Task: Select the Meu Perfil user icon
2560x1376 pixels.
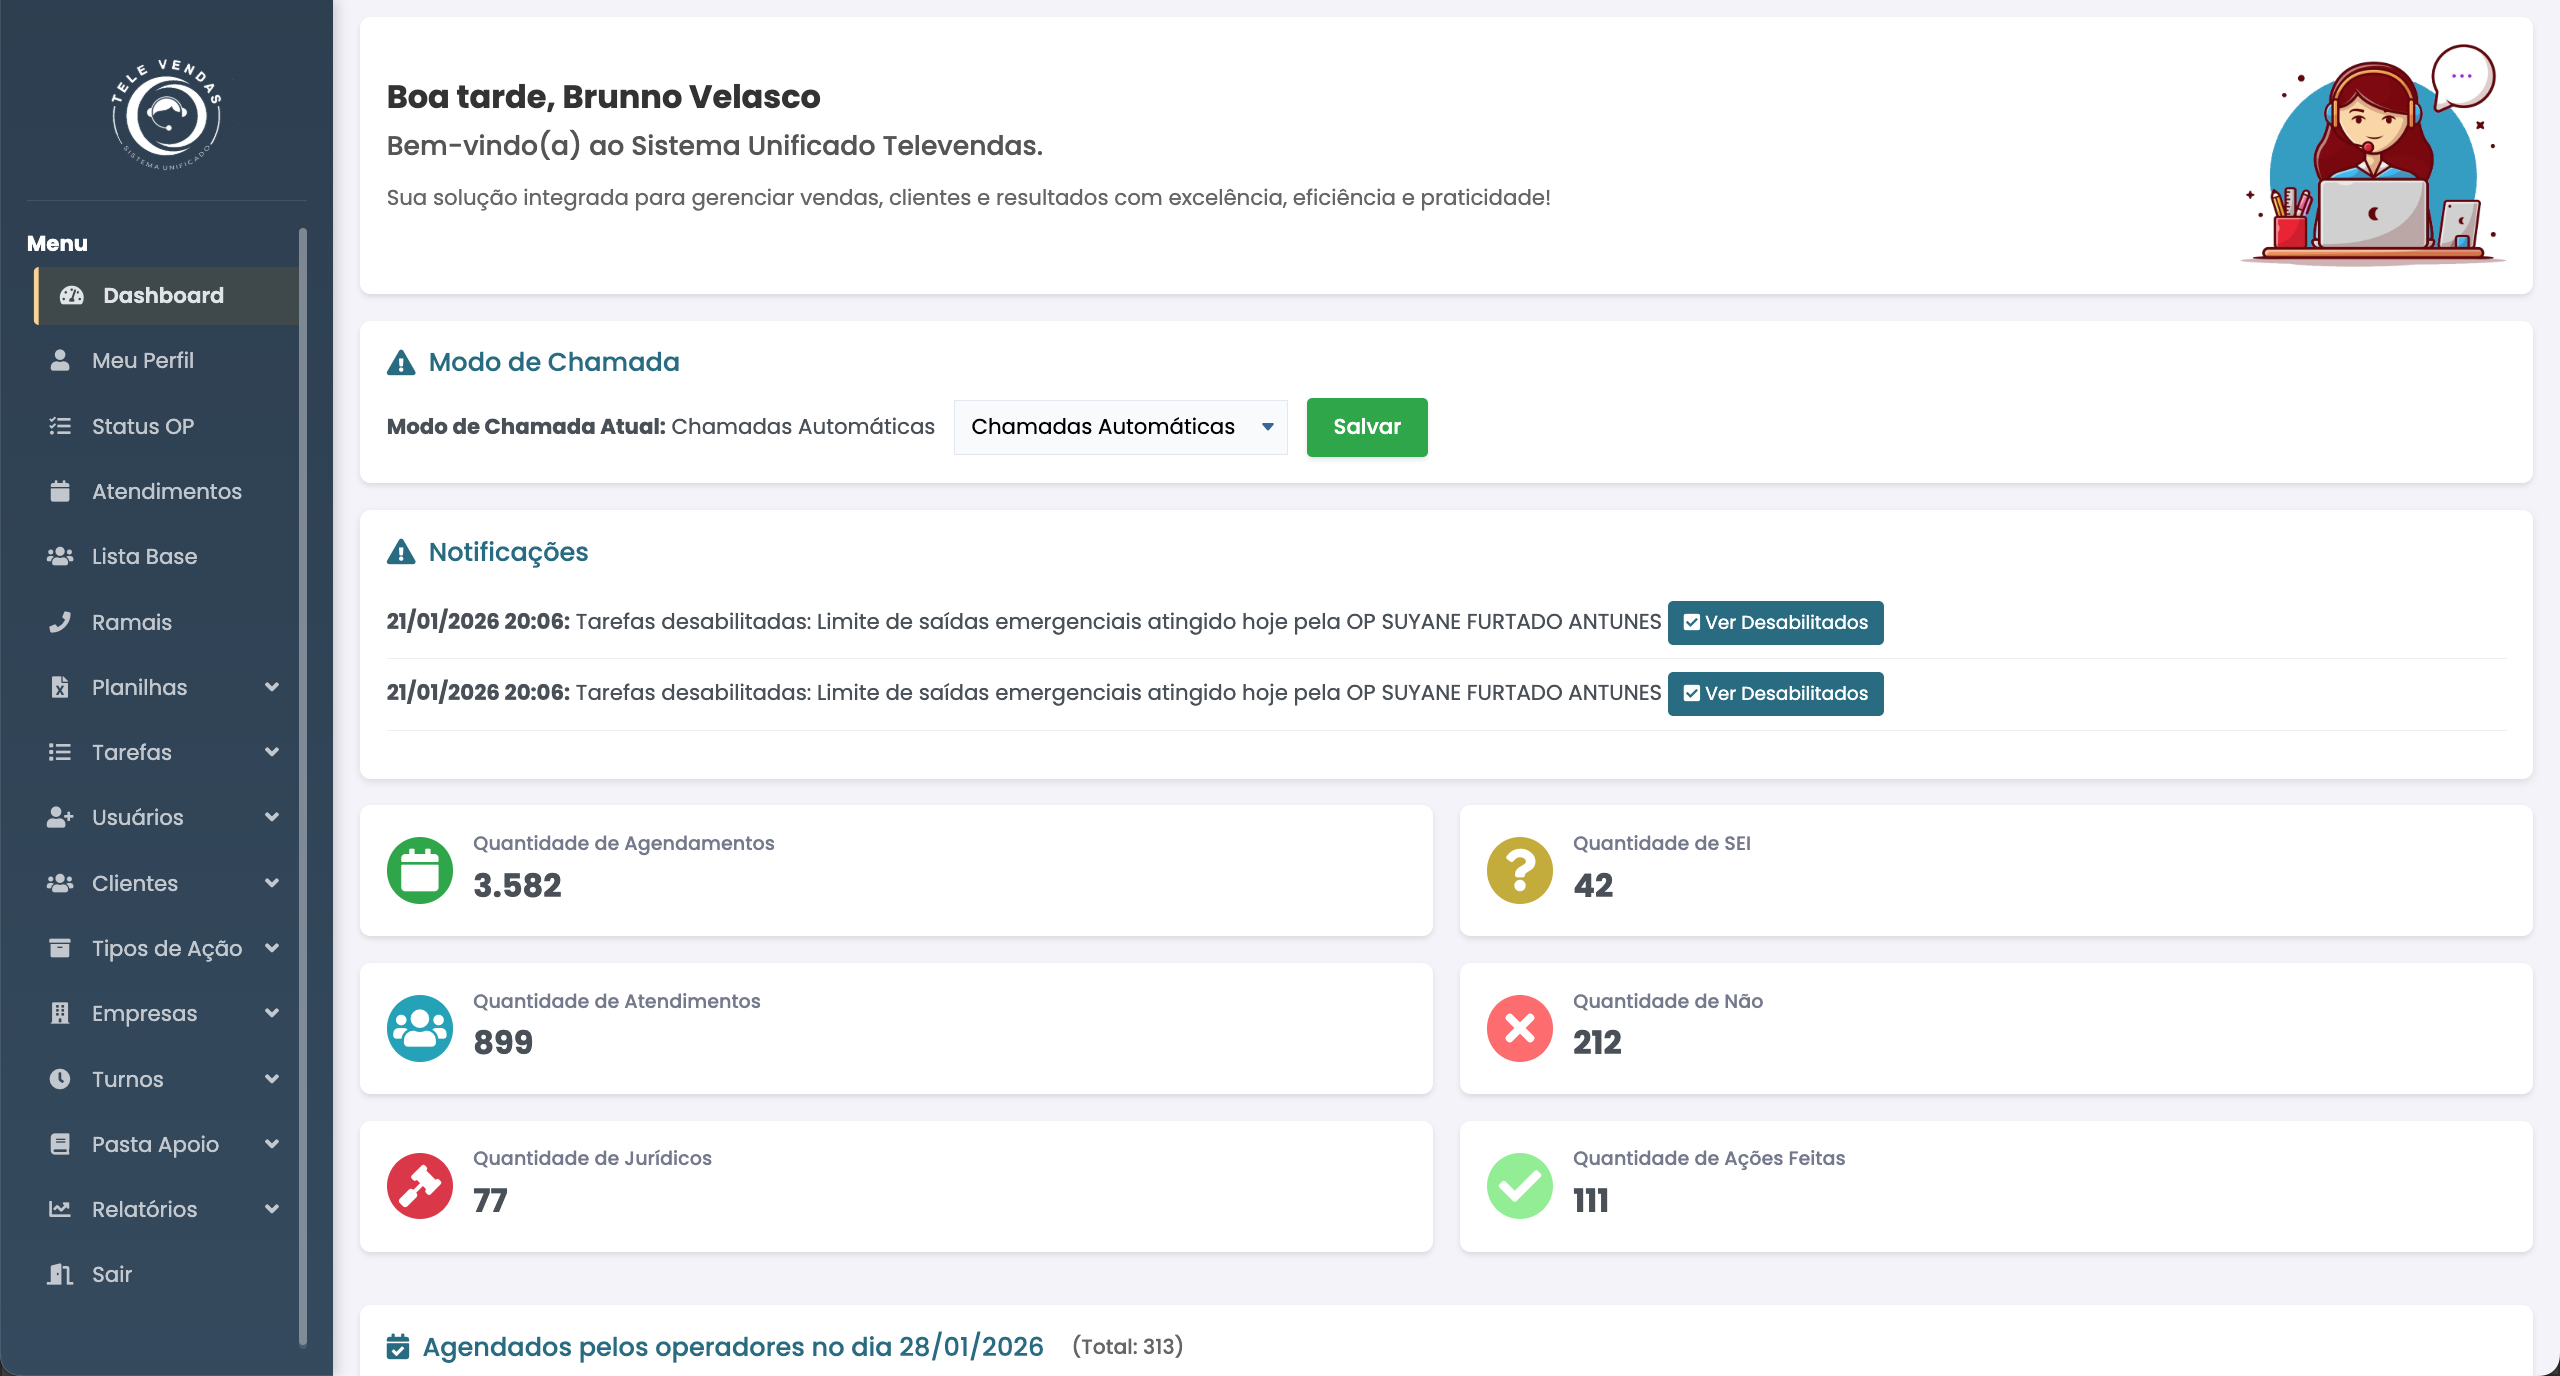Action: click(60, 360)
